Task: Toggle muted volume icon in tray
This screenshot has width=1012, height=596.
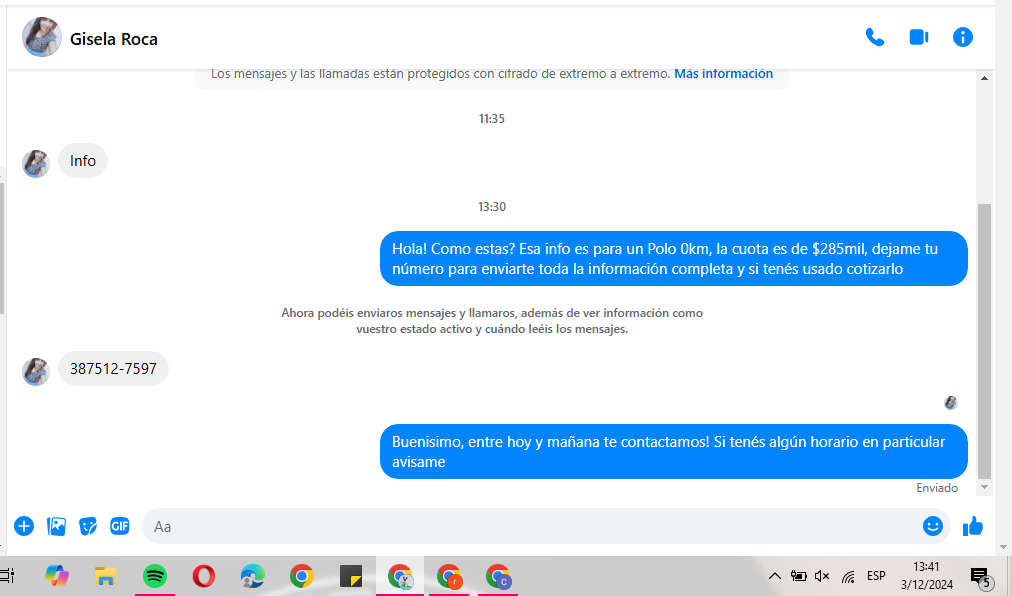Action: click(x=822, y=576)
